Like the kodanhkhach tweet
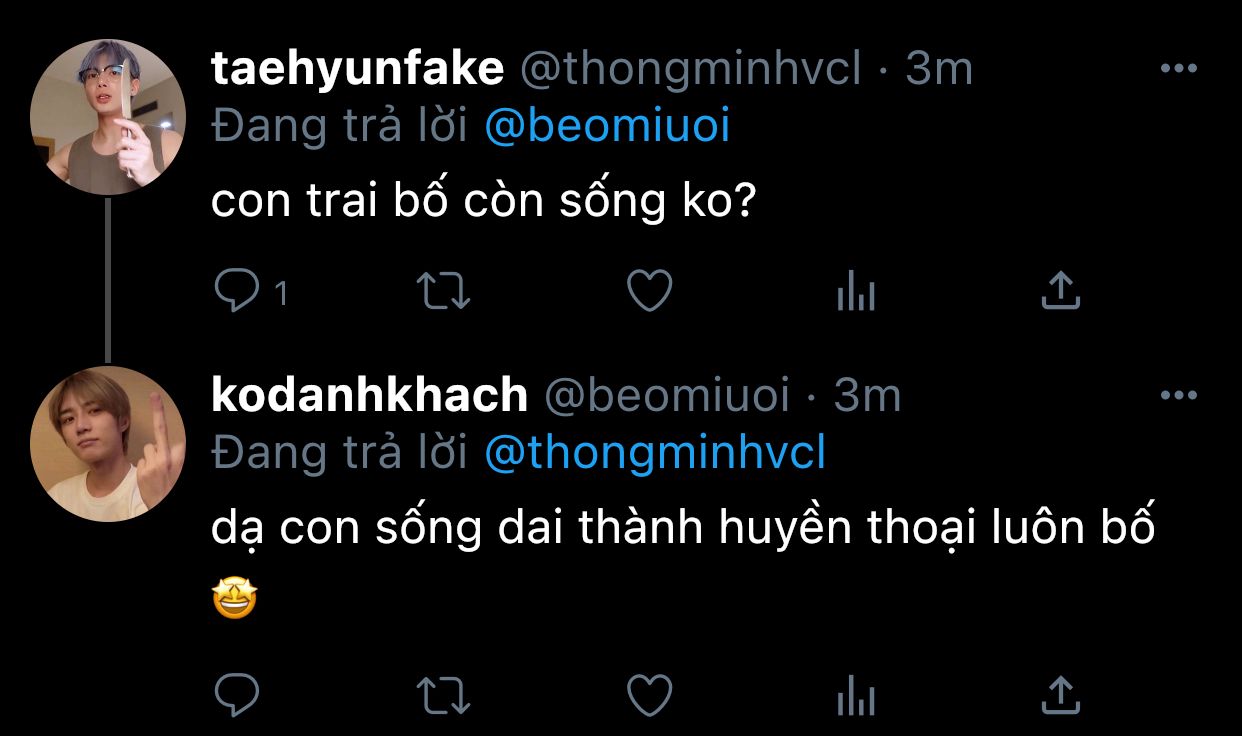 [649, 694]
